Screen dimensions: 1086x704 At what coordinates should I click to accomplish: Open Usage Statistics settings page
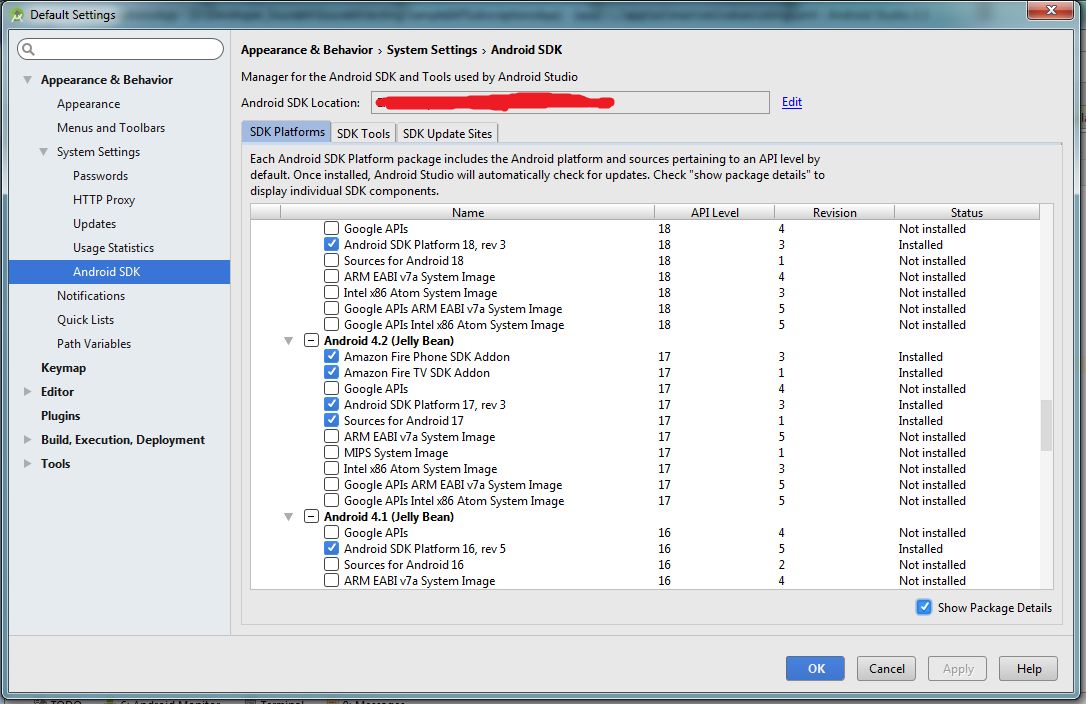click(x=114, y=247)
